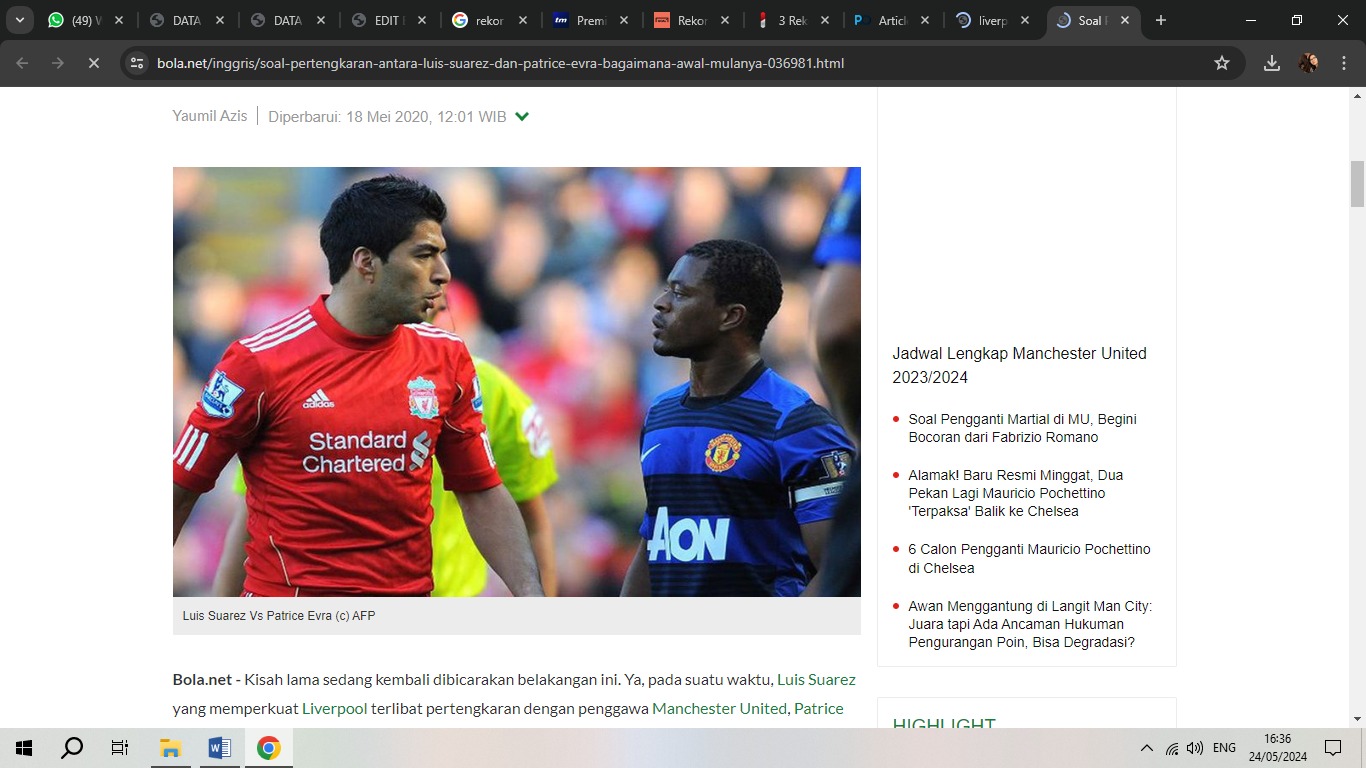Open File Explorer from the taskbar
This screenshot has width=1366, height=768.
point(170,748)
